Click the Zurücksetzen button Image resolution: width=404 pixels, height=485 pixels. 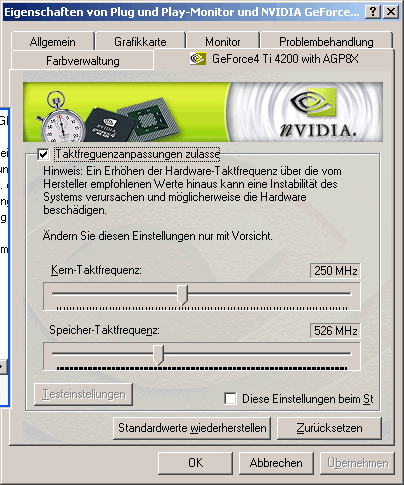[329, 428]
